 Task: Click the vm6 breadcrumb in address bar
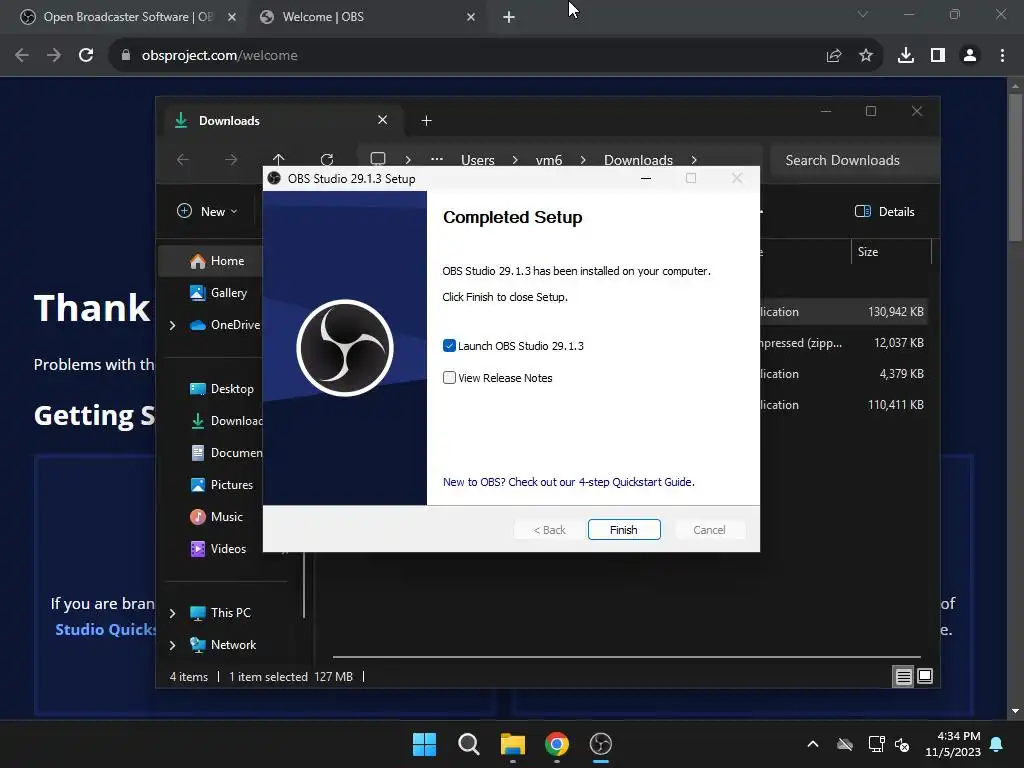point(549,160)
